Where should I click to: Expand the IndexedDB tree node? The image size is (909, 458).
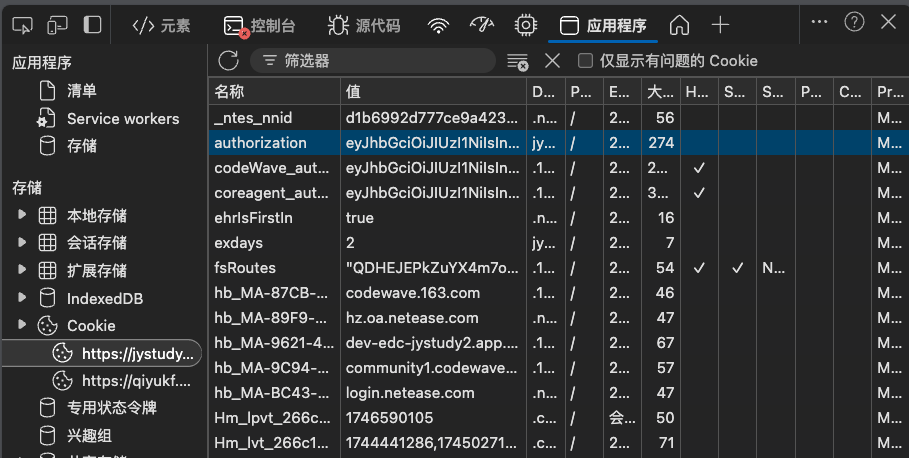pos(22,298)
